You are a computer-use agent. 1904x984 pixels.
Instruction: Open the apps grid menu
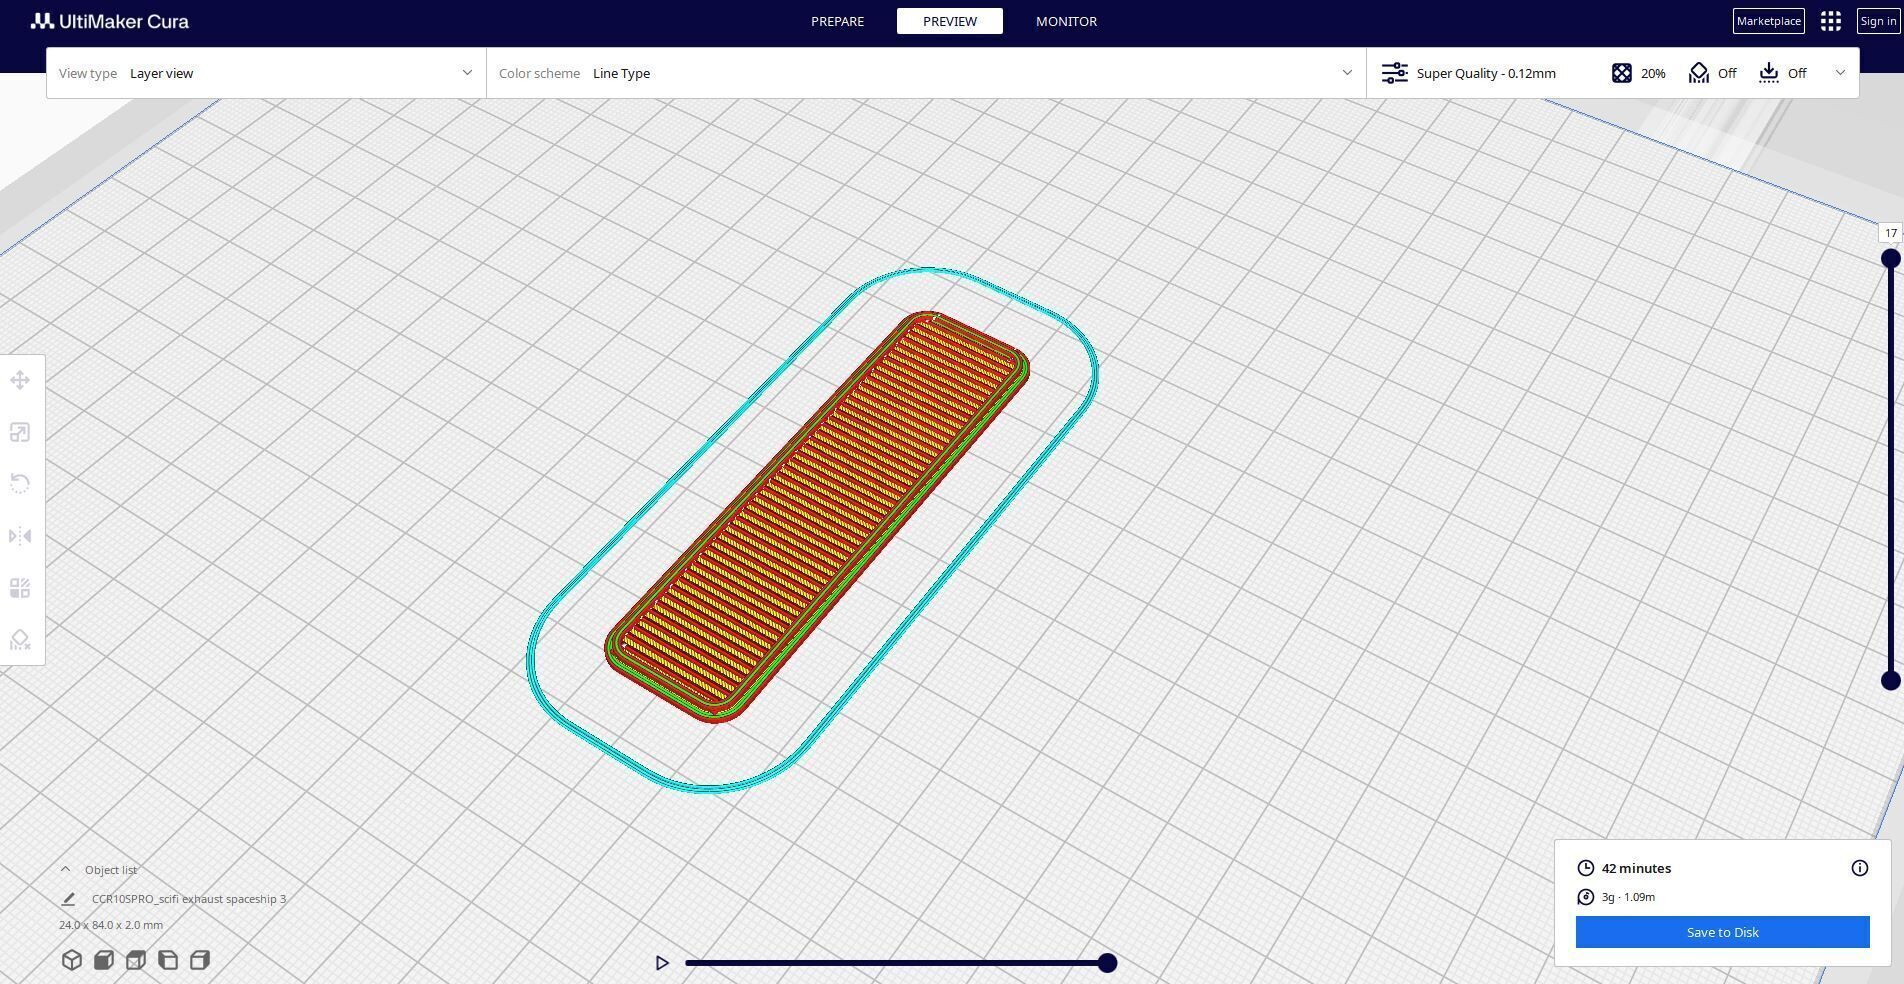(1831, 21)
